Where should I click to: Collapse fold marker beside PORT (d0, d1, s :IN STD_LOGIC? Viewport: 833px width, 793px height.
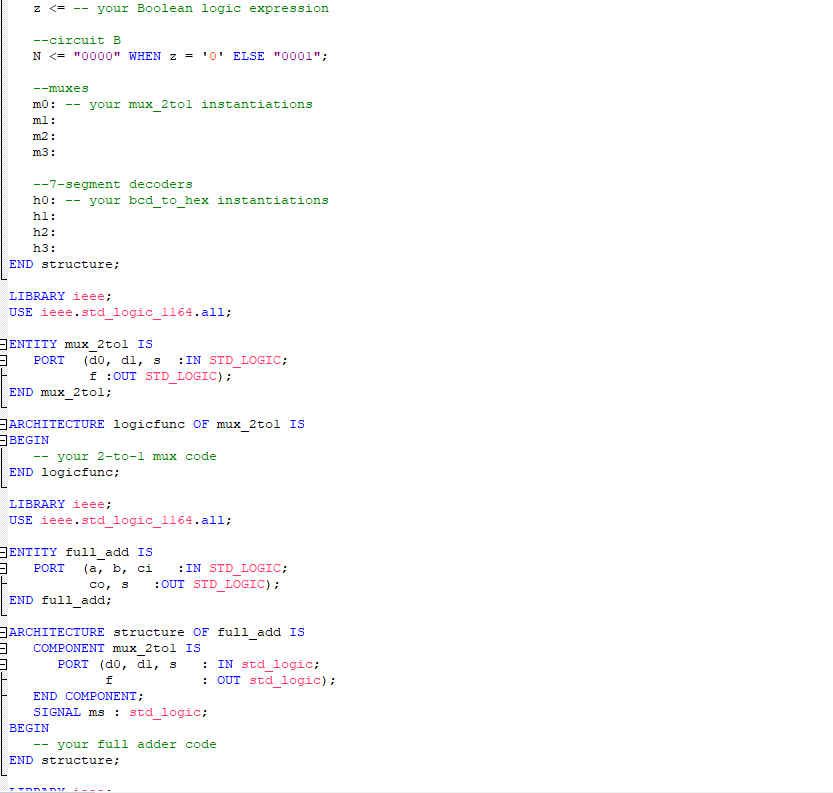click(3, 360)
